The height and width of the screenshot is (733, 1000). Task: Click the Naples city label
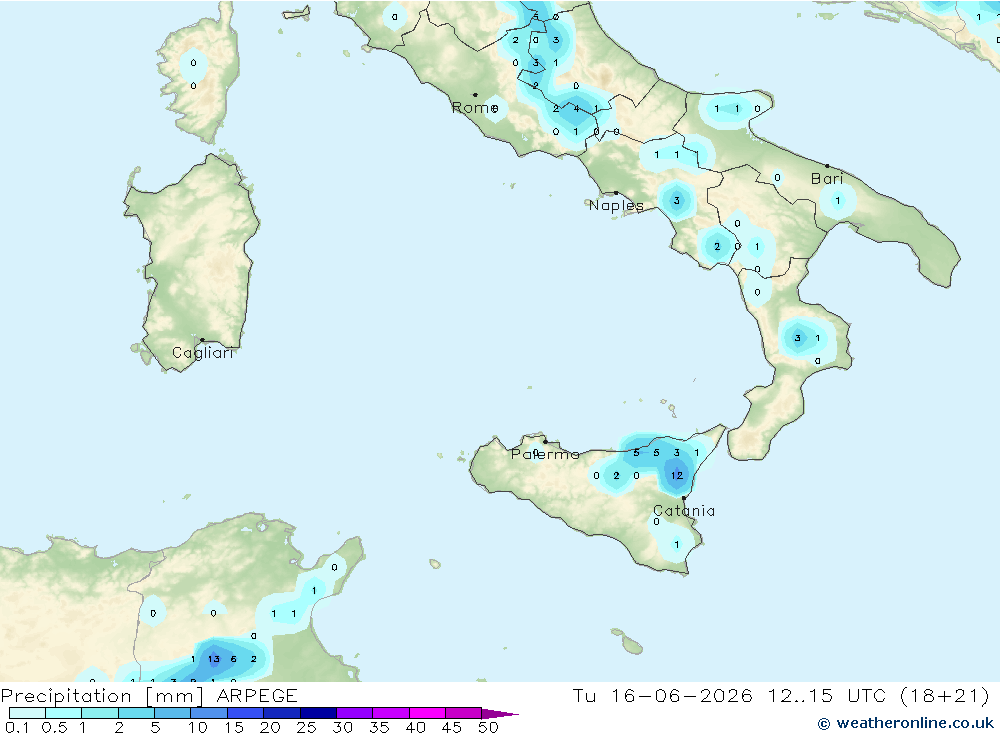pyautogui.click(x=616, y=205)
